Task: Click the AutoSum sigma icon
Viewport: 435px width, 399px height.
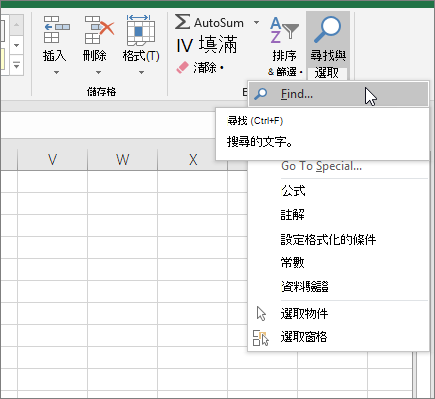Action: (x=183, y=22)
